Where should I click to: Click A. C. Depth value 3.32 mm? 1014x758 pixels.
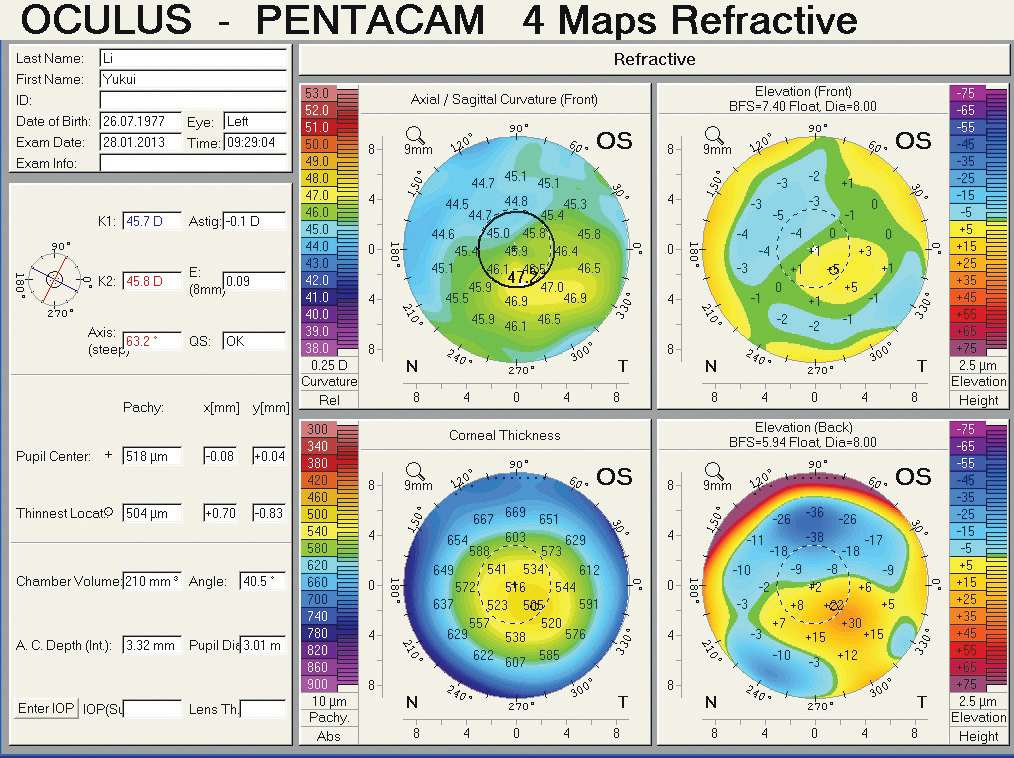(152, 645)
